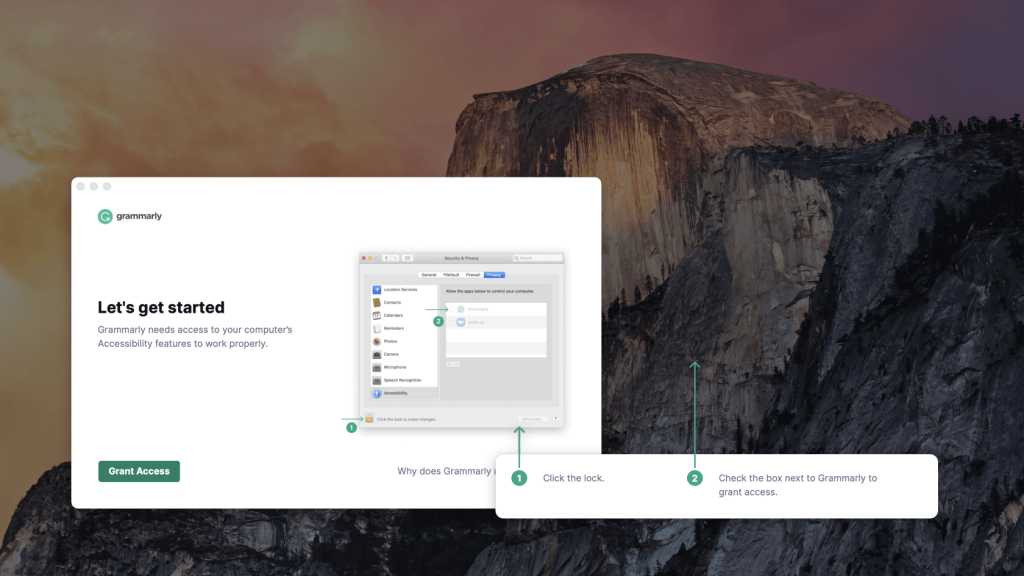Toggle the zoom.us checkbox
This screenshot has width=1024, height=576.
[451, 322]
